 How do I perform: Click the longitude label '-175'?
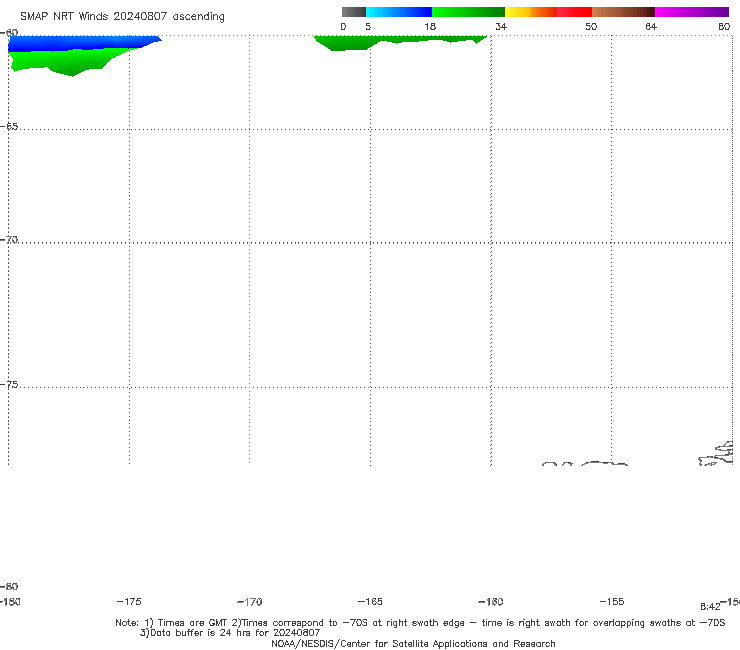(x=129, y=602)
